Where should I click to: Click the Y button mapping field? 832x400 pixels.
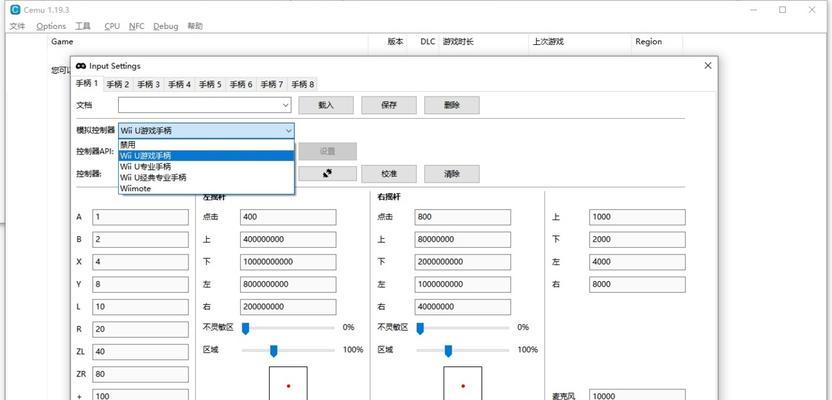tap(140, 284)
